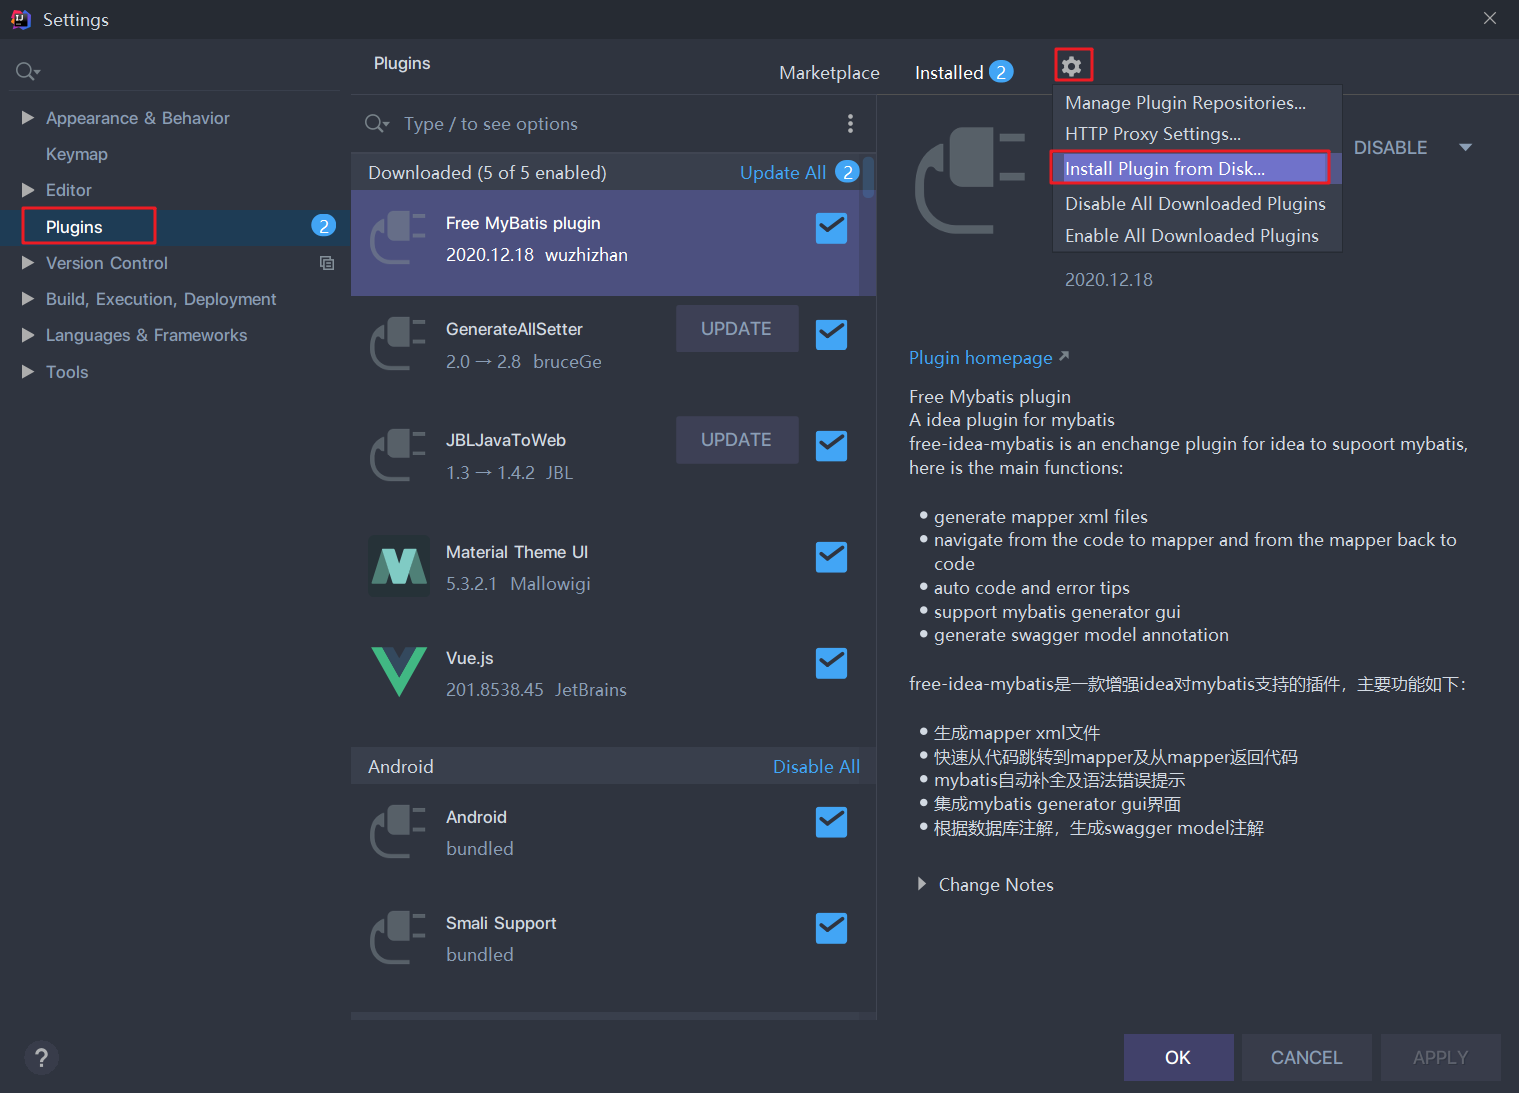
Task: Click the Plugins sidebar update count badge
Action: 323,226
